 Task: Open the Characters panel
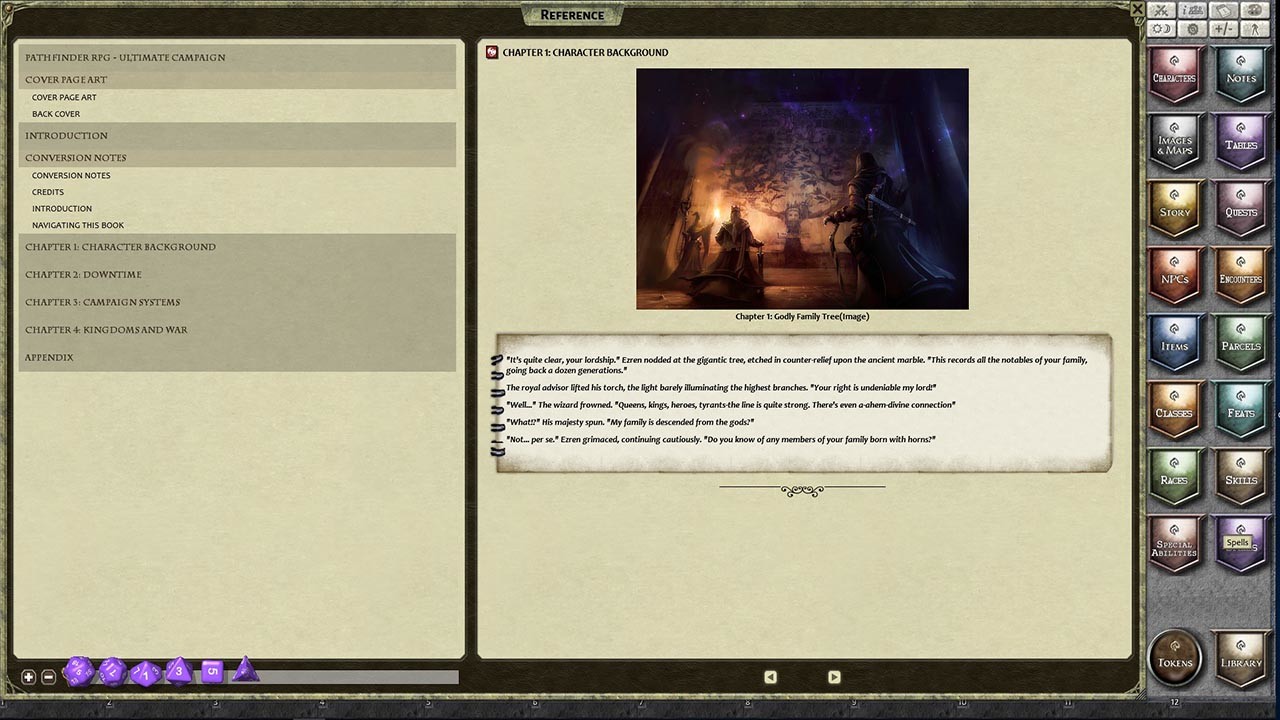(x=1174, y=74)
